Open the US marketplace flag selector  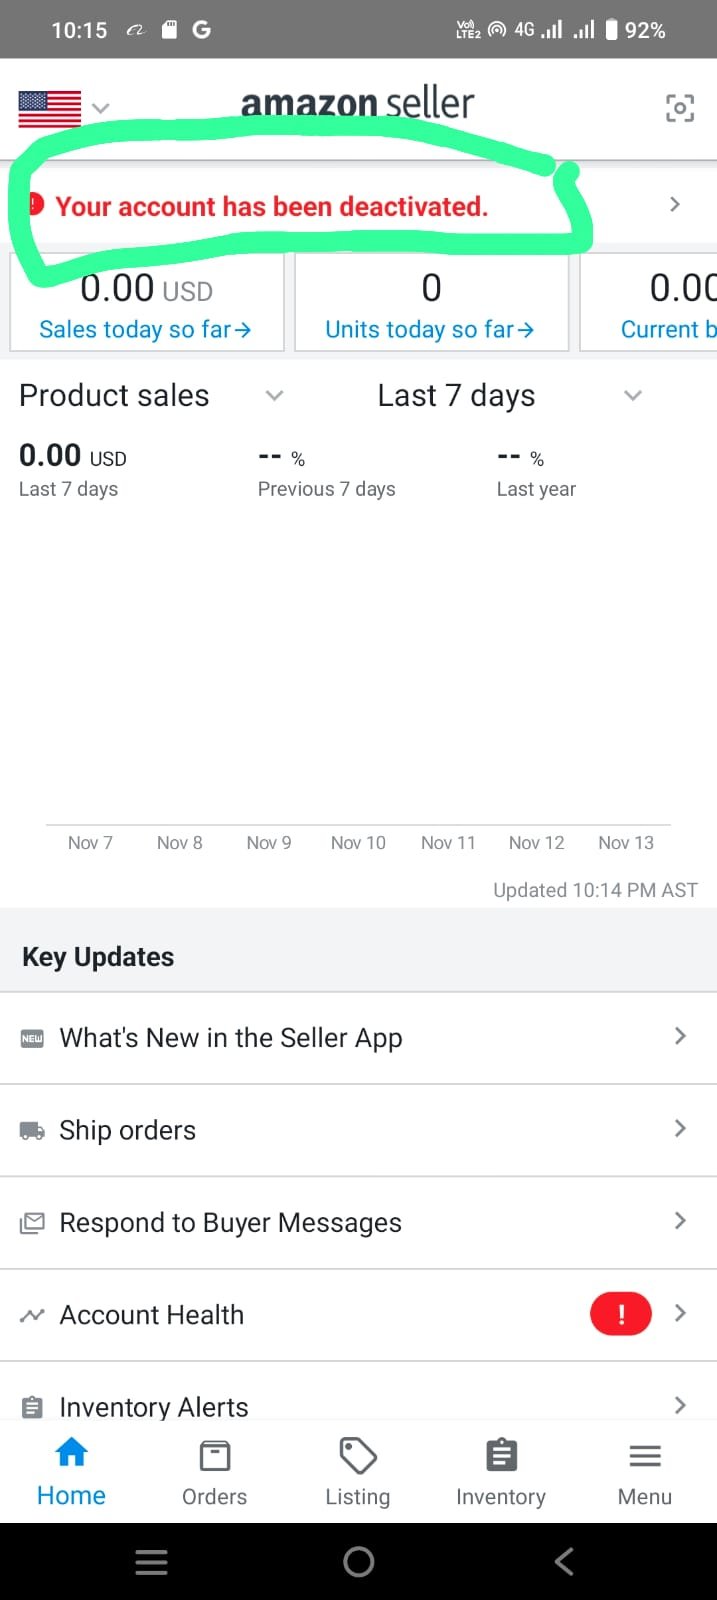(62, 108)
